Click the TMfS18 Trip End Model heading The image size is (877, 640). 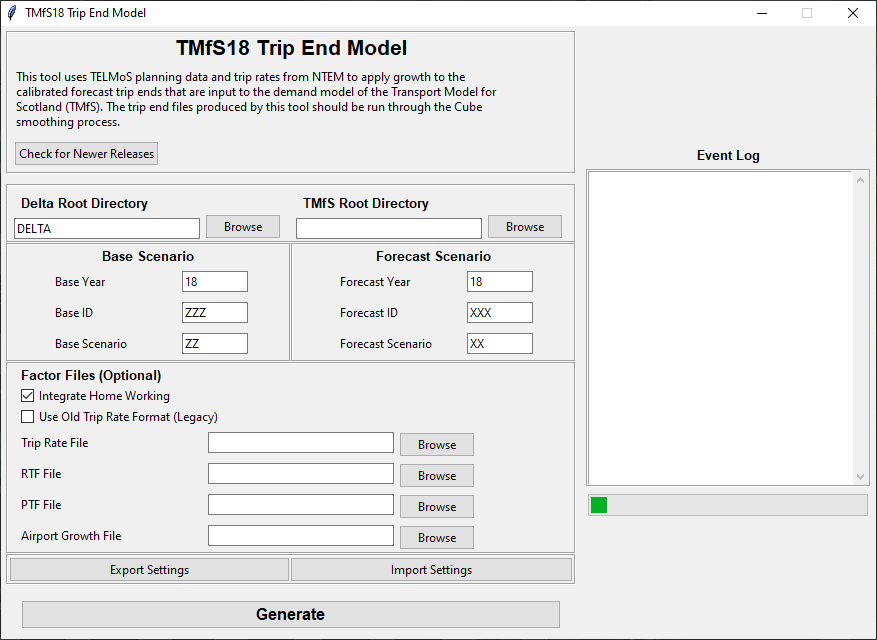[291, 48]
